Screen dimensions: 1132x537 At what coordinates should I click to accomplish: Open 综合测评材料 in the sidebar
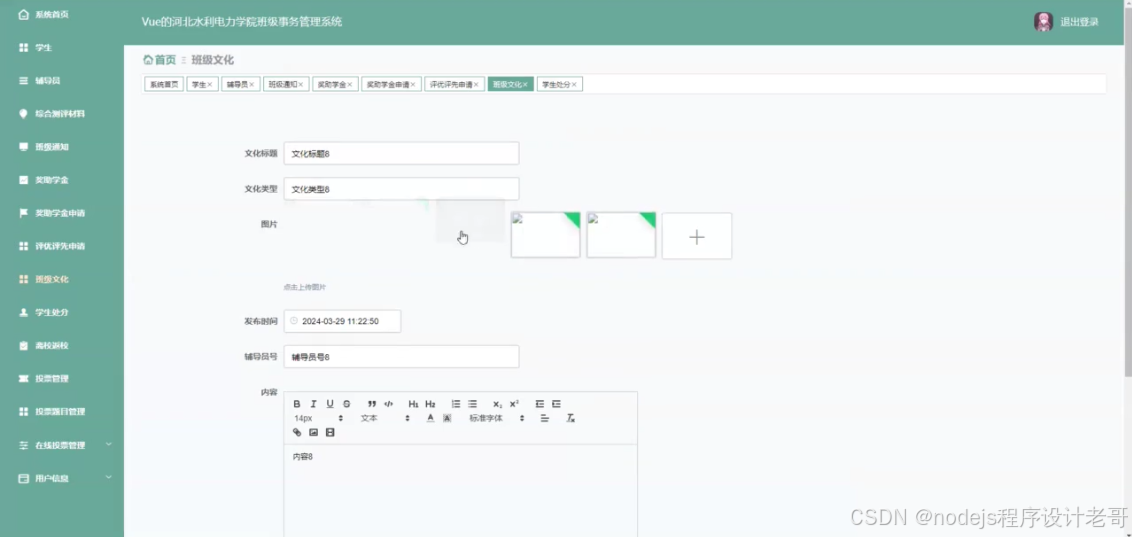pyautogui.click(x=62, y=114)
